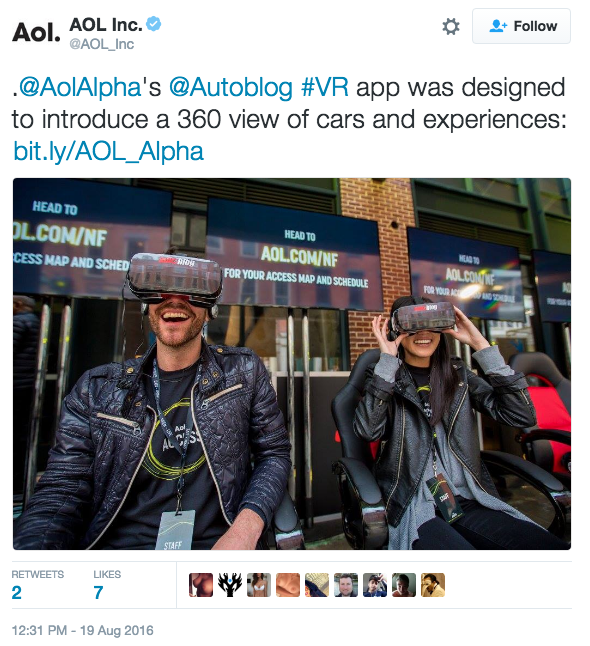
Task: View the 2 retweets count
Action: coord(16,593)
